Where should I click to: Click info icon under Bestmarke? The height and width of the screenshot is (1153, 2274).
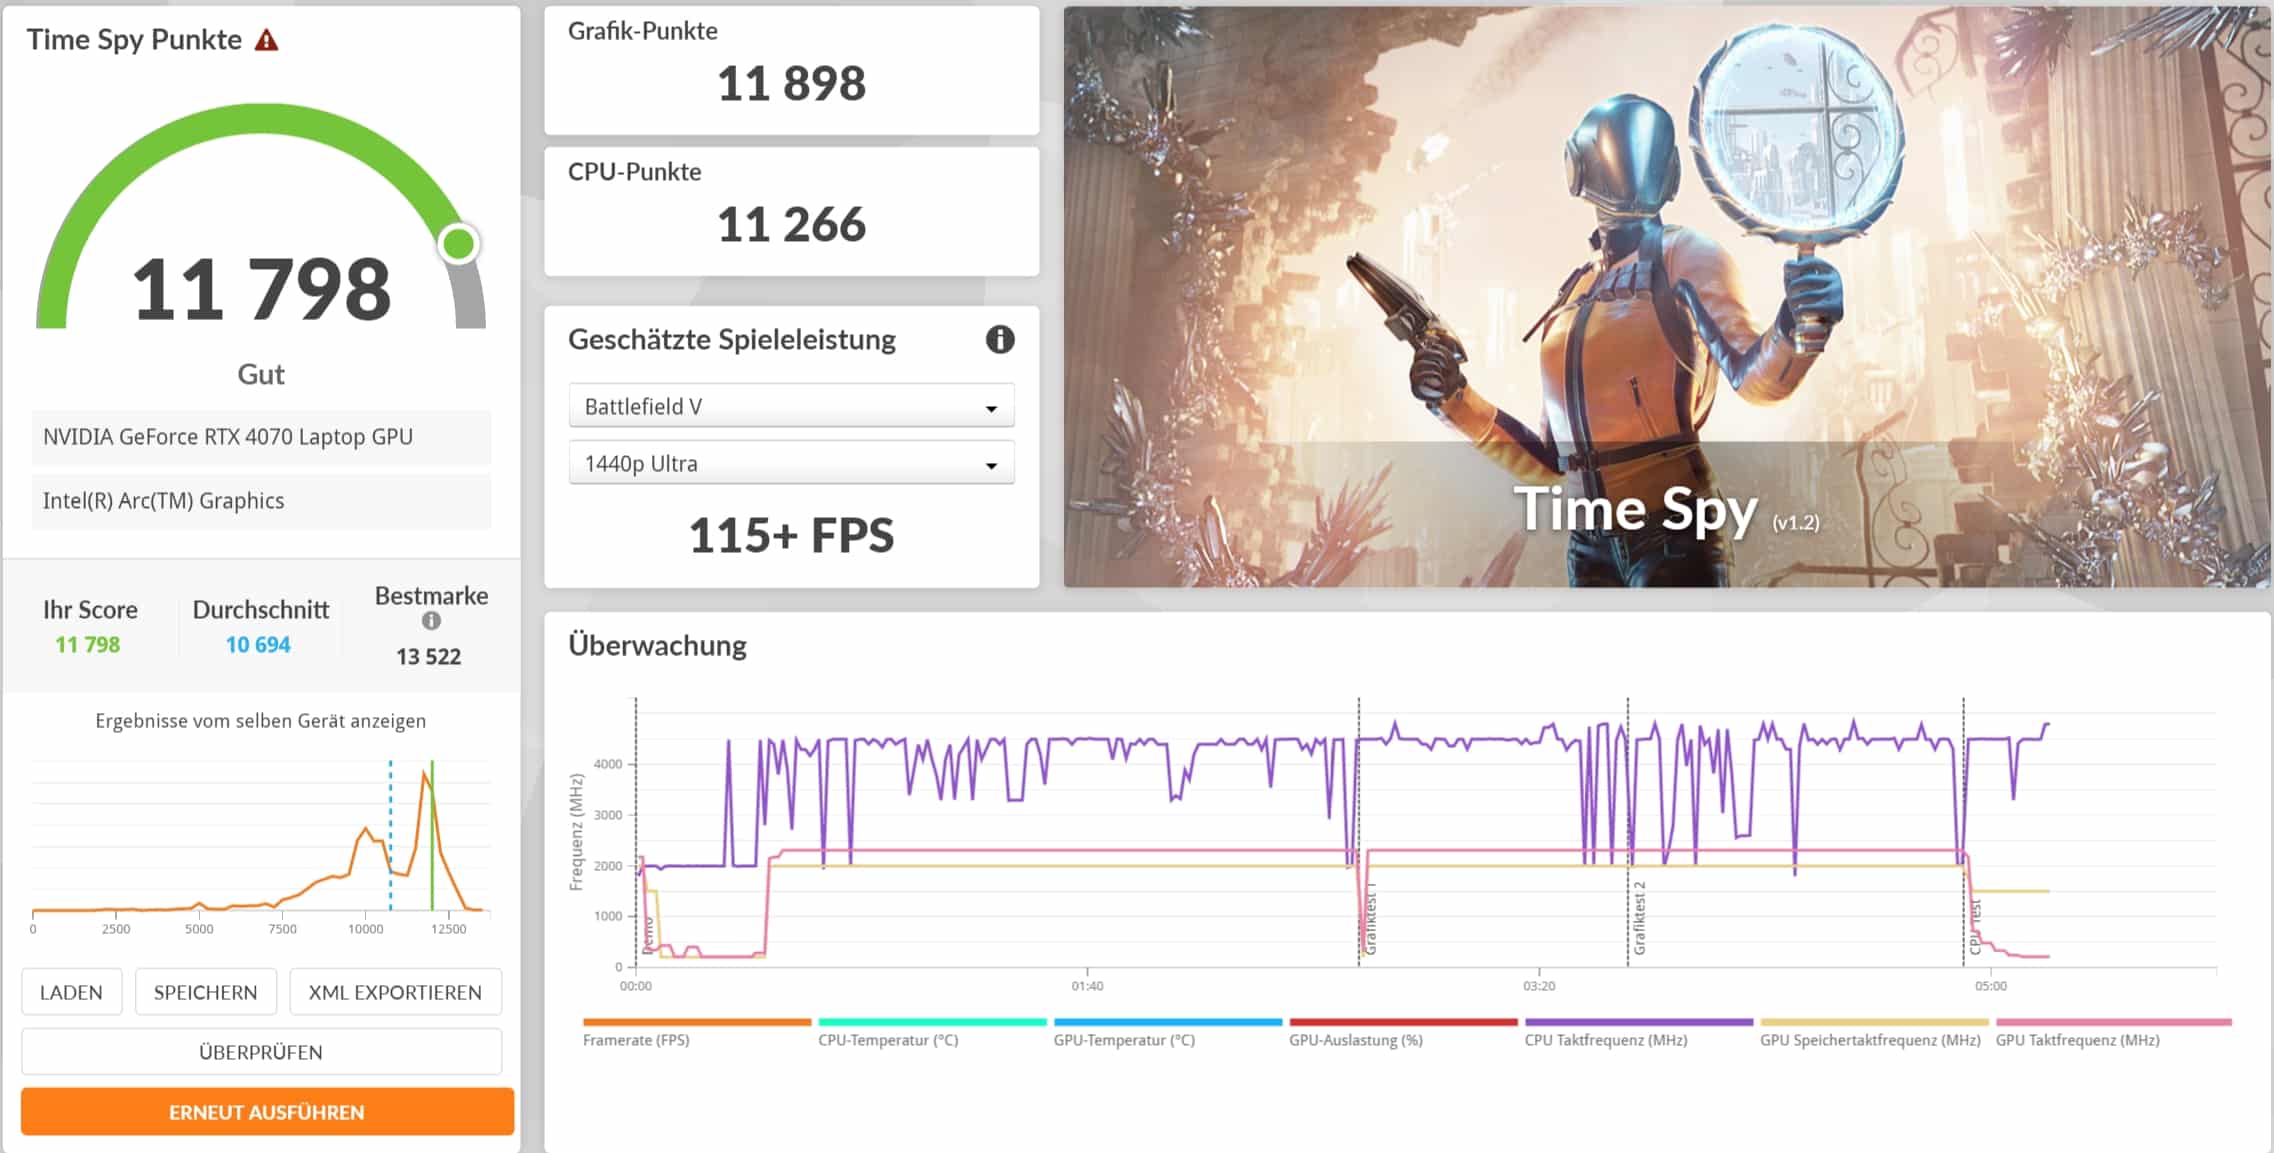(x=431, y=621)
